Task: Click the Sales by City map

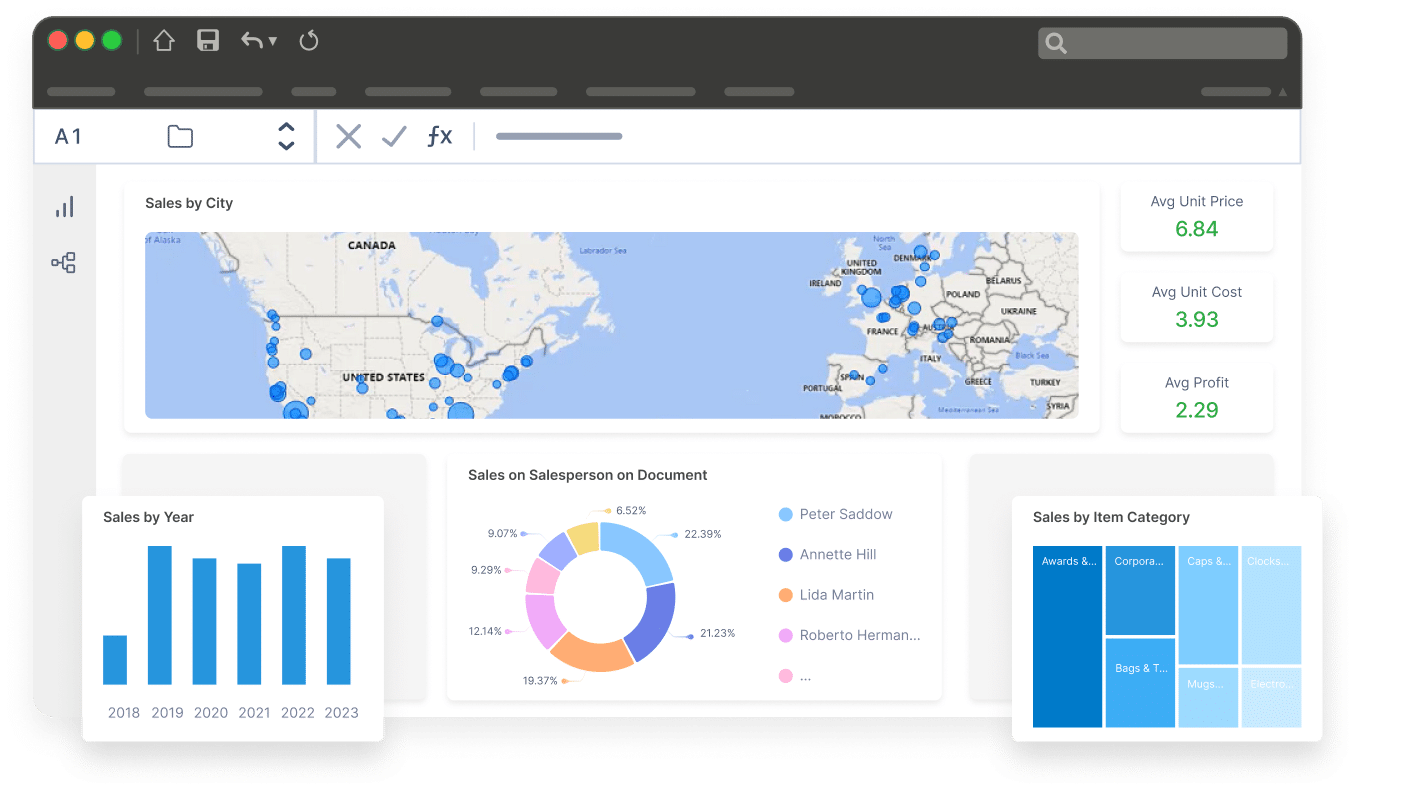Action: (x=611, y=325)
